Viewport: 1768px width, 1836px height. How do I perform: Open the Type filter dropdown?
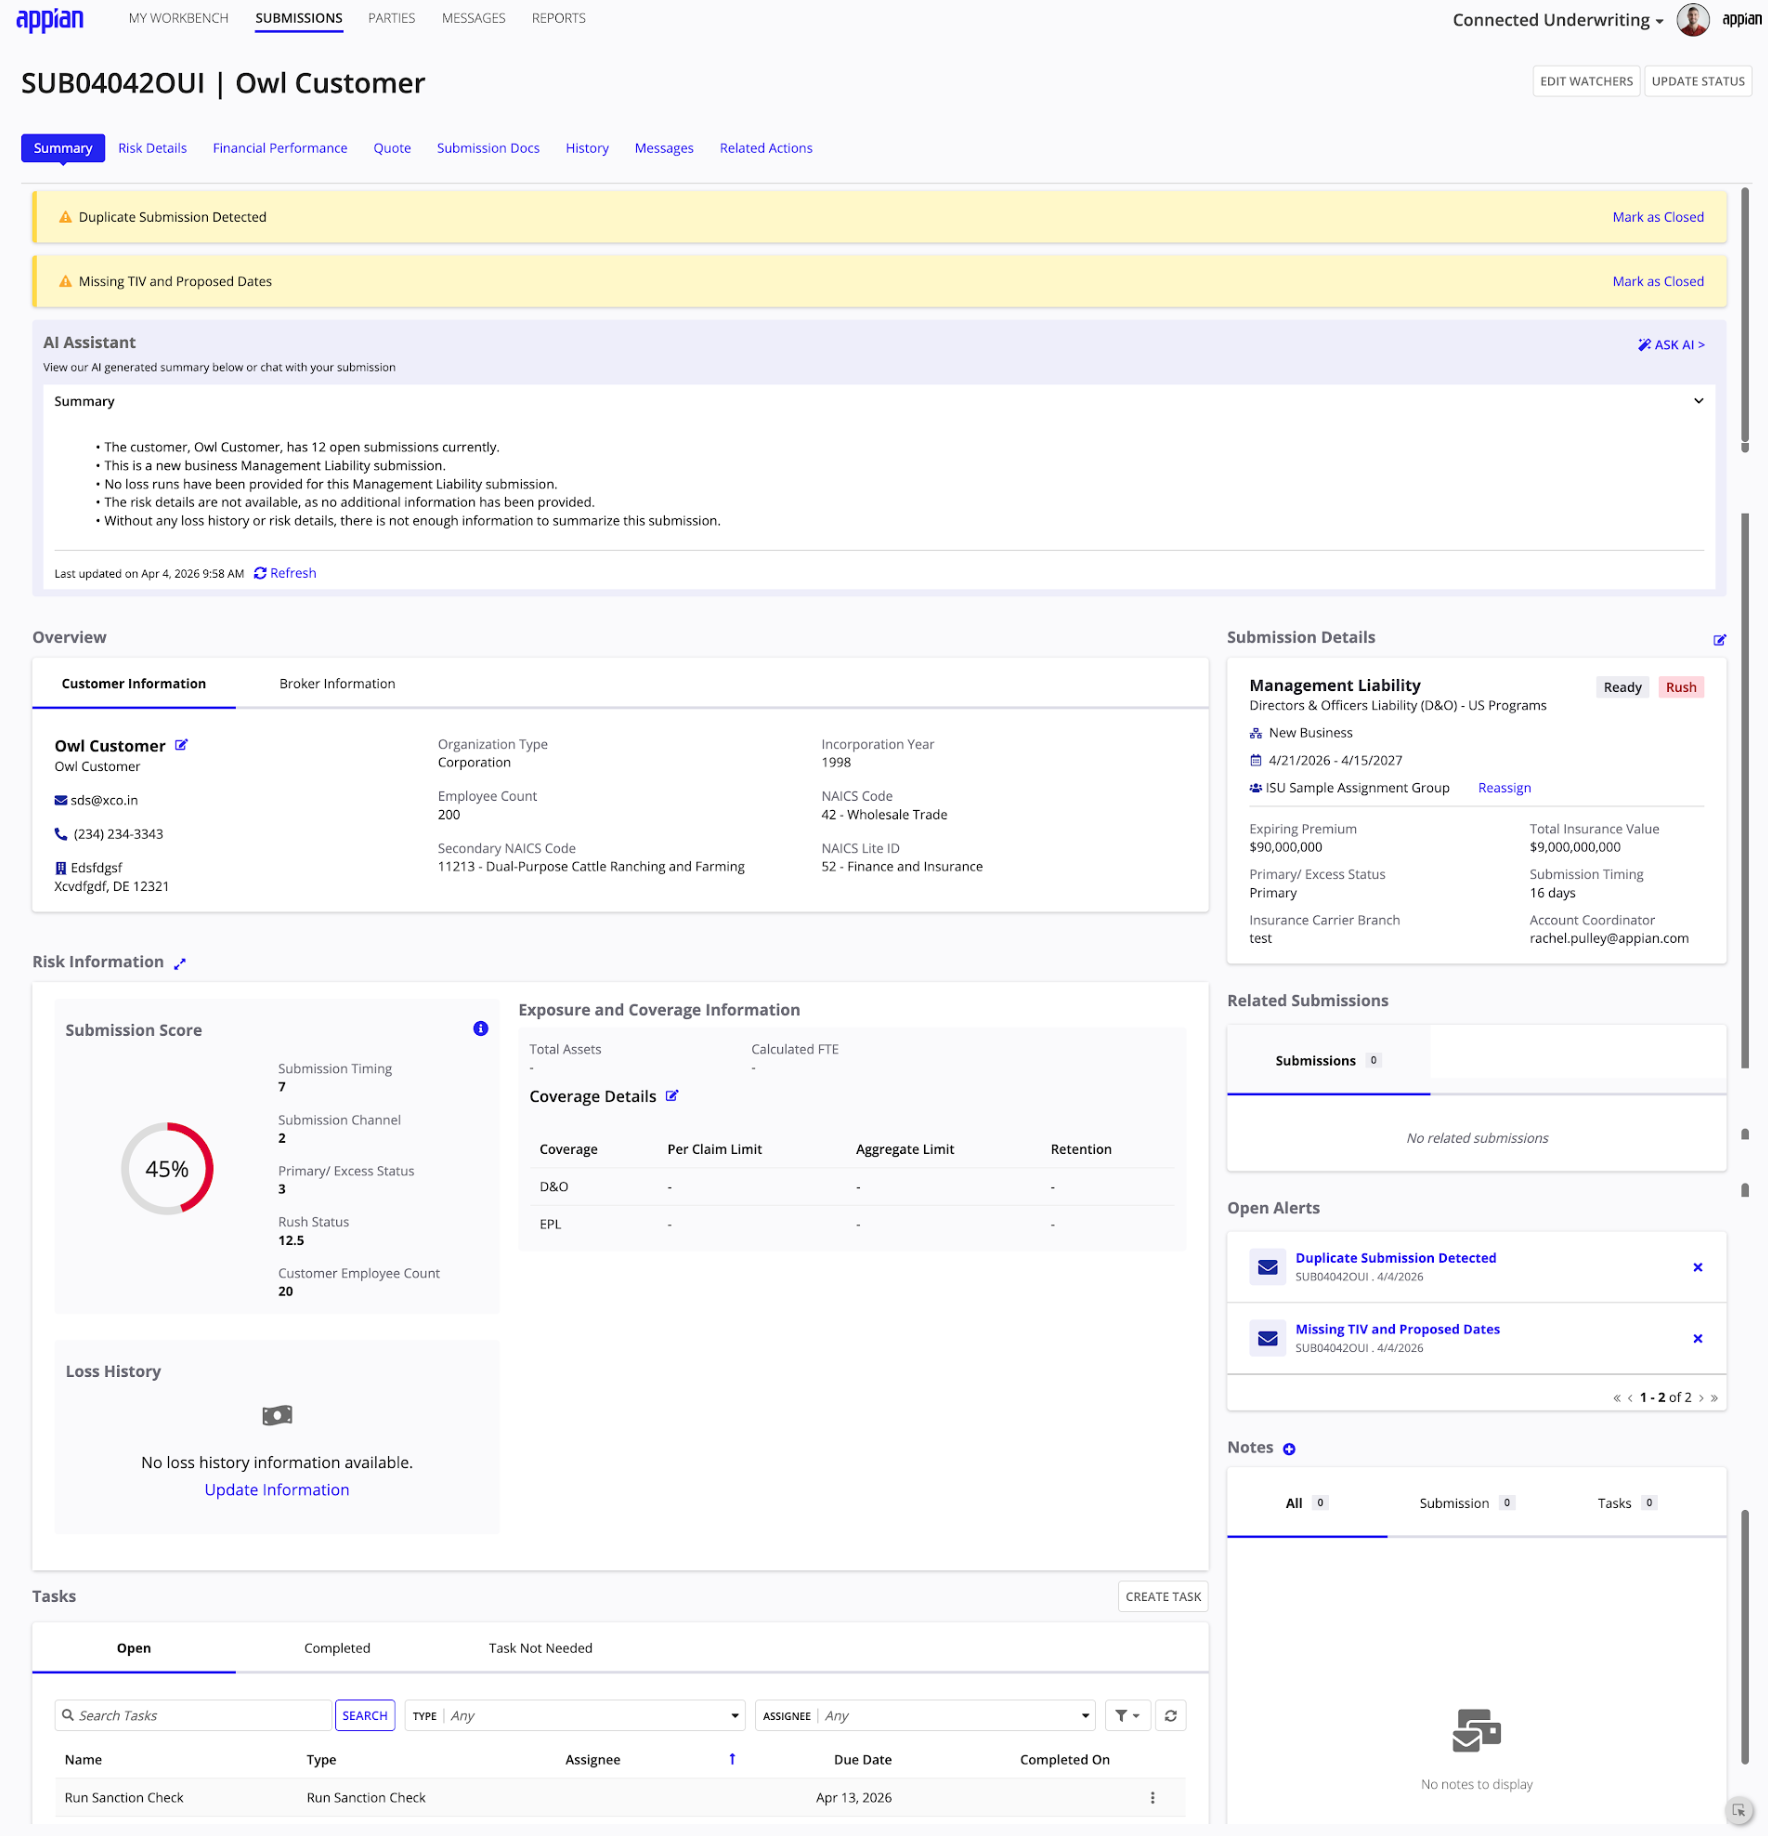point(575,1715)
